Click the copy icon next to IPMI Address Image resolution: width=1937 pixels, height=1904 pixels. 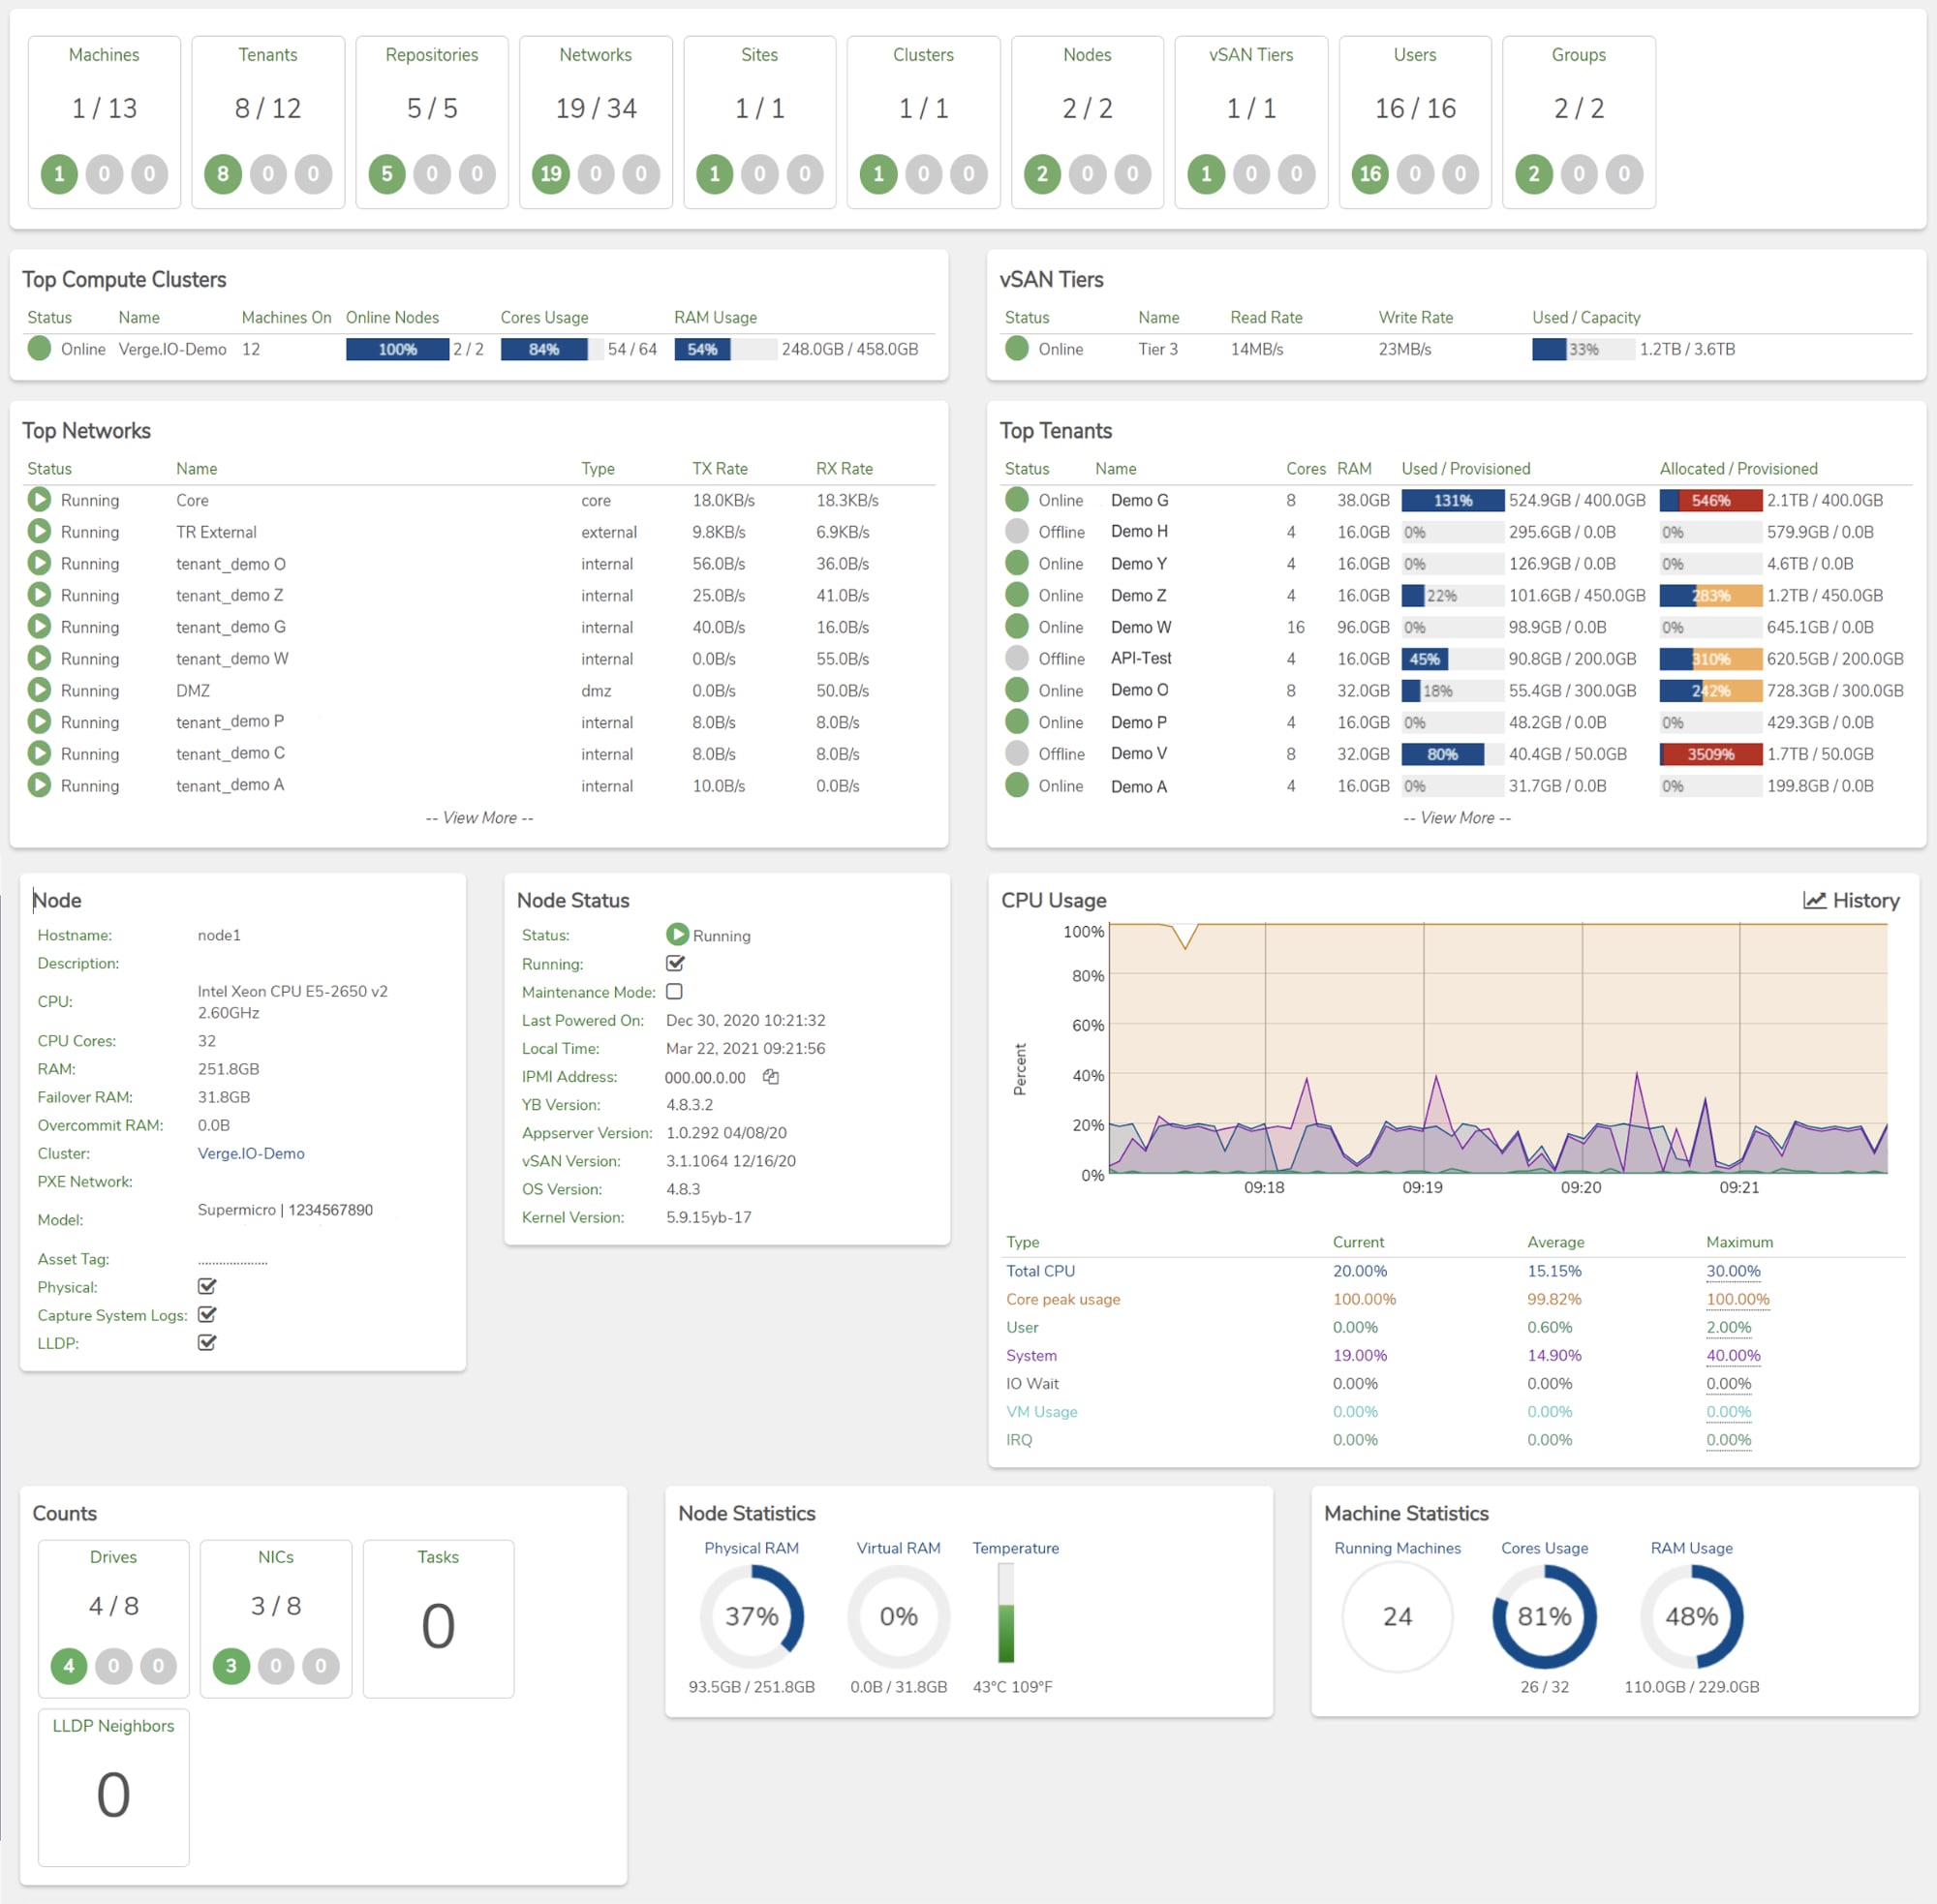click(x=770, y=1077)
